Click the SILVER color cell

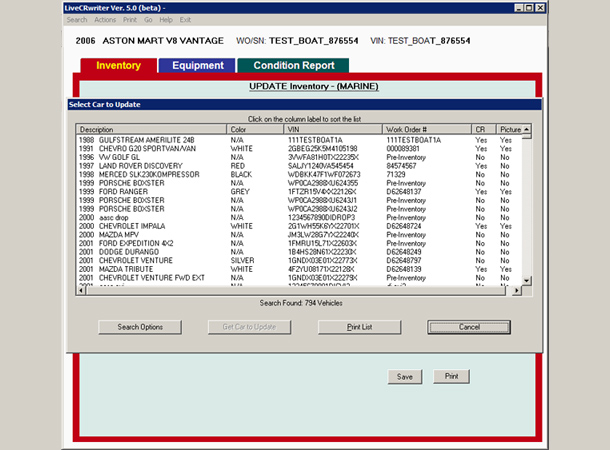[x=242, y=260]
